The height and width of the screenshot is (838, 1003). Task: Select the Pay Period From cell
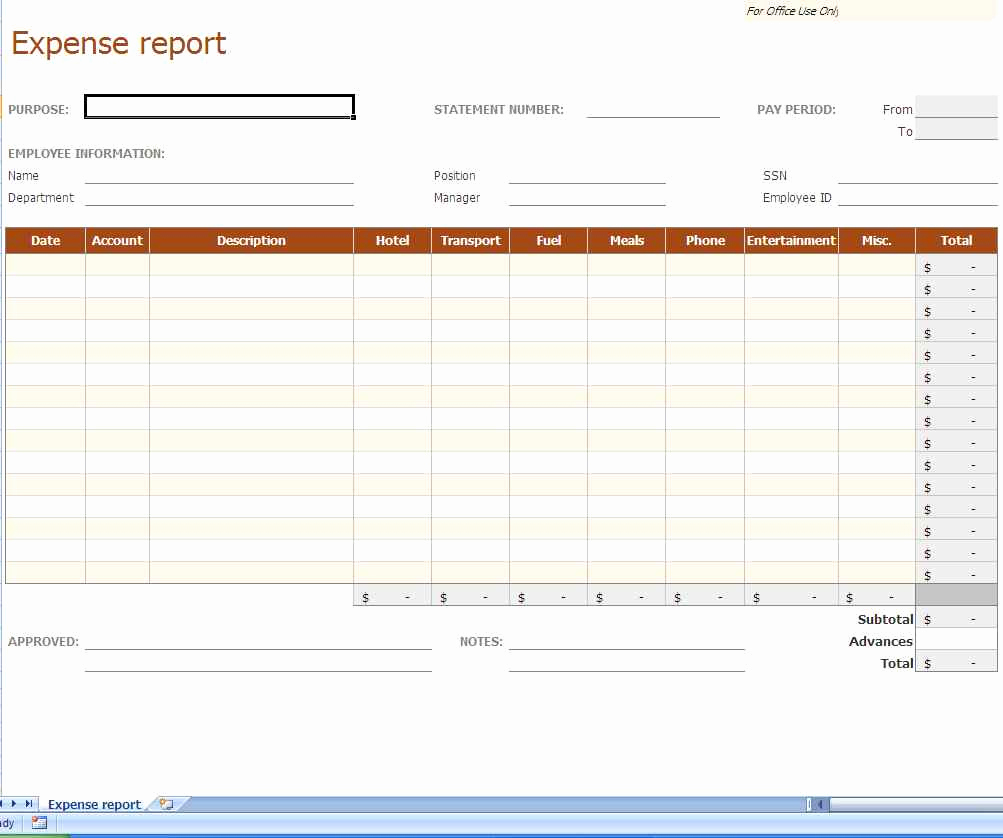pos(955,108)
